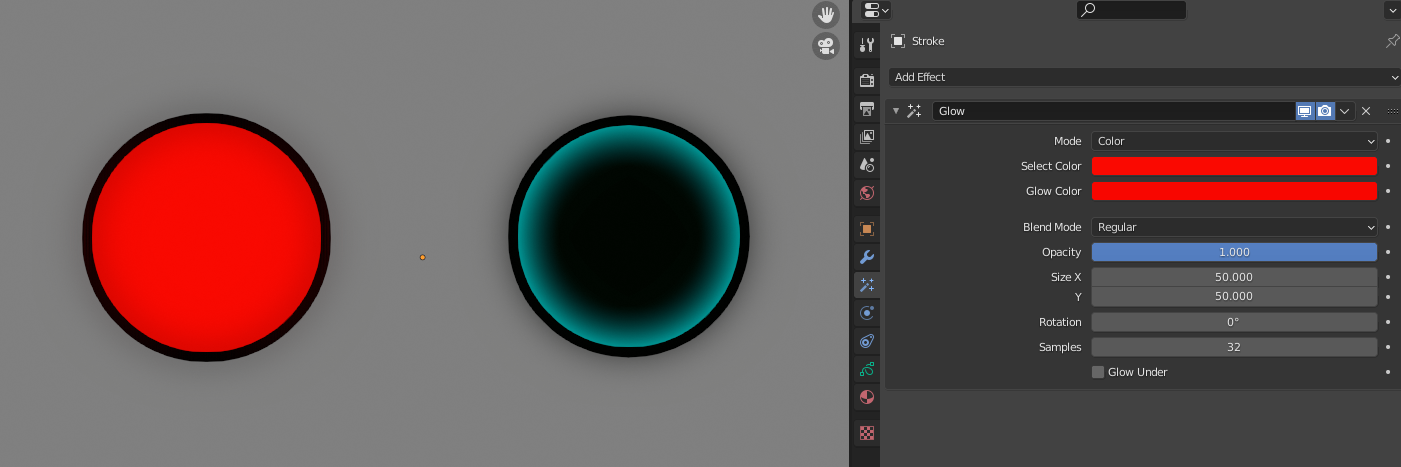Activate the viewport pan hand tool
The height and width of the screenshot is (467, 1401).
[826, 14]
